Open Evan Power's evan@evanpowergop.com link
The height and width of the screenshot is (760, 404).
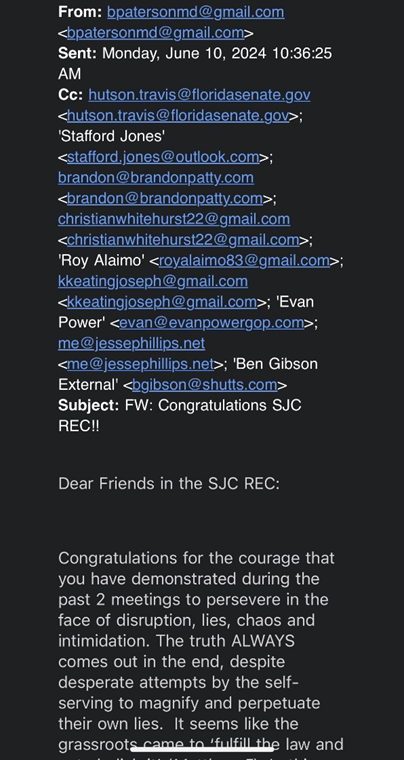pos(212,323)
